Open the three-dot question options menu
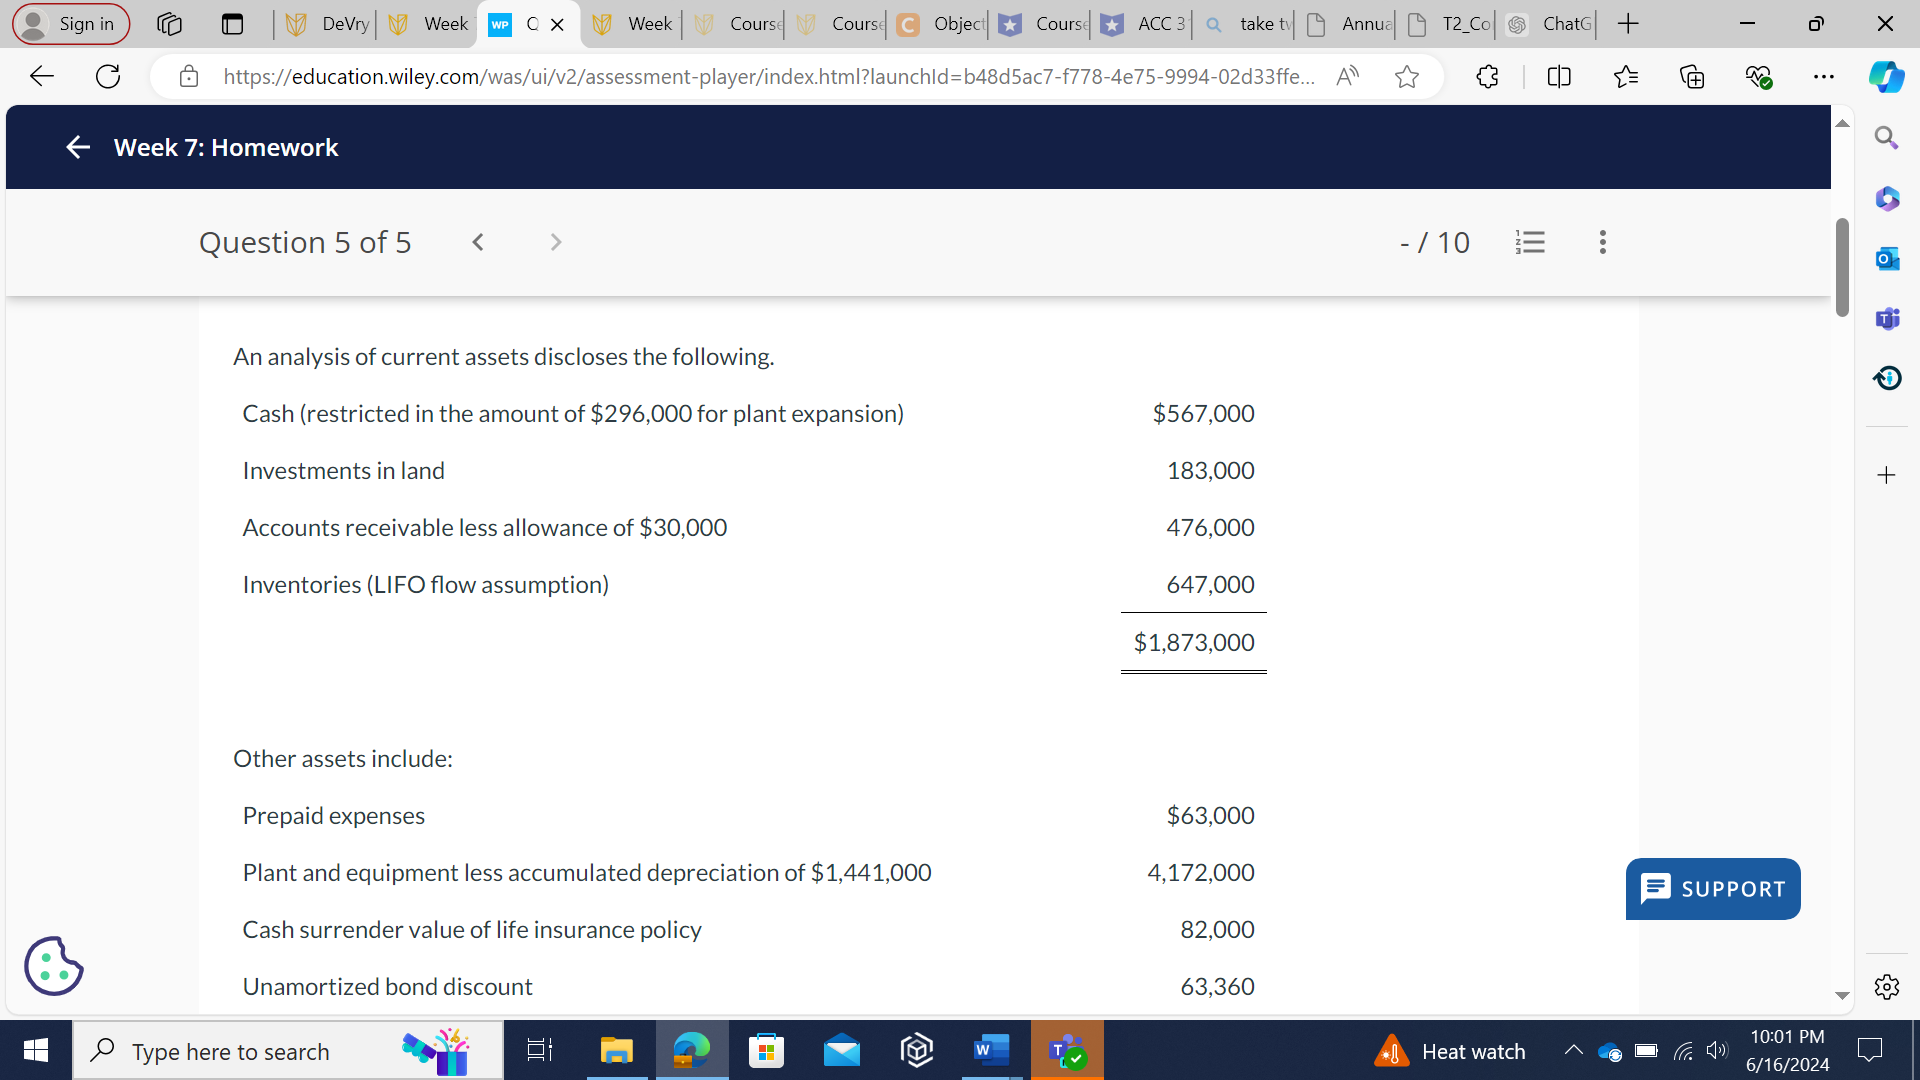 tap(1602, 242)
